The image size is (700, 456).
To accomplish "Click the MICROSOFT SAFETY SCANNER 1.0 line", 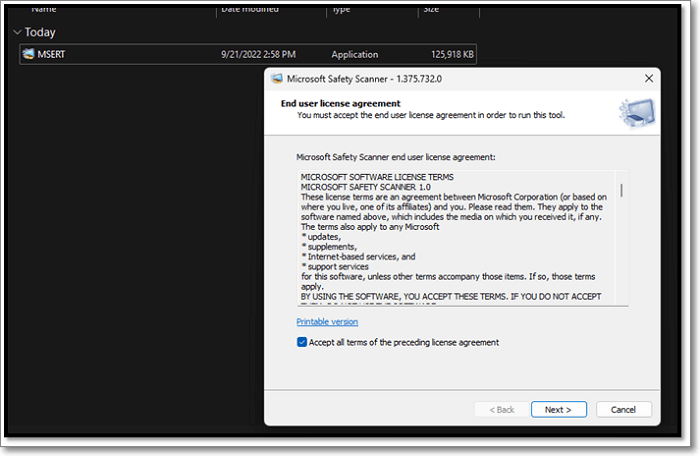I will click(366, 187).
